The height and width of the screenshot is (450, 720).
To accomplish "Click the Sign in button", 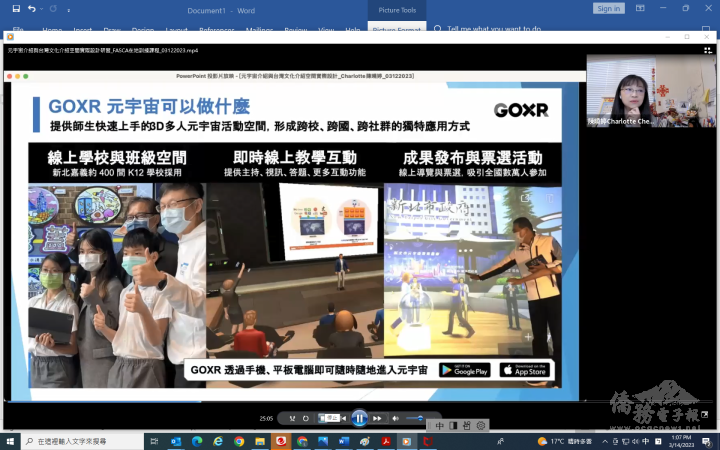I will pyautogui.click(x=608, y=8).
